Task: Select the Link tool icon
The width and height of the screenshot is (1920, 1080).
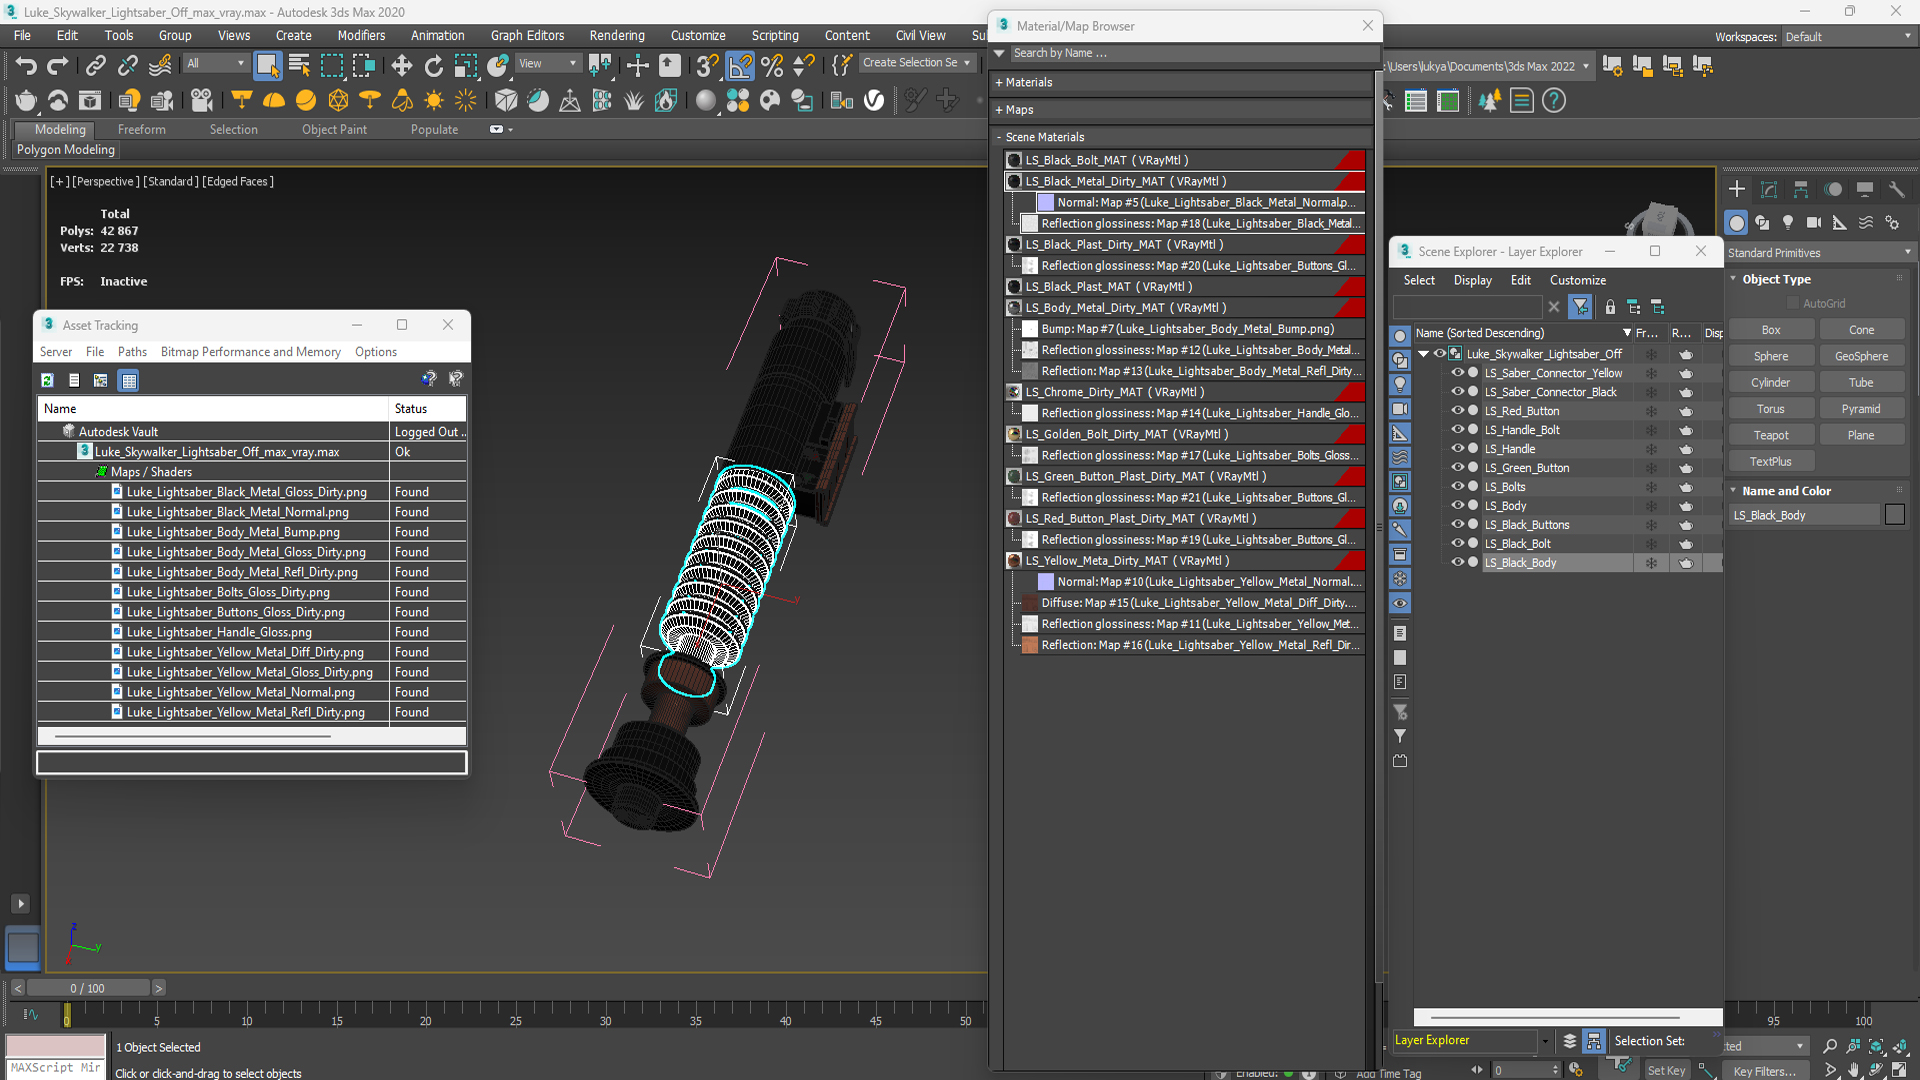Action: [x=96, y=66]
